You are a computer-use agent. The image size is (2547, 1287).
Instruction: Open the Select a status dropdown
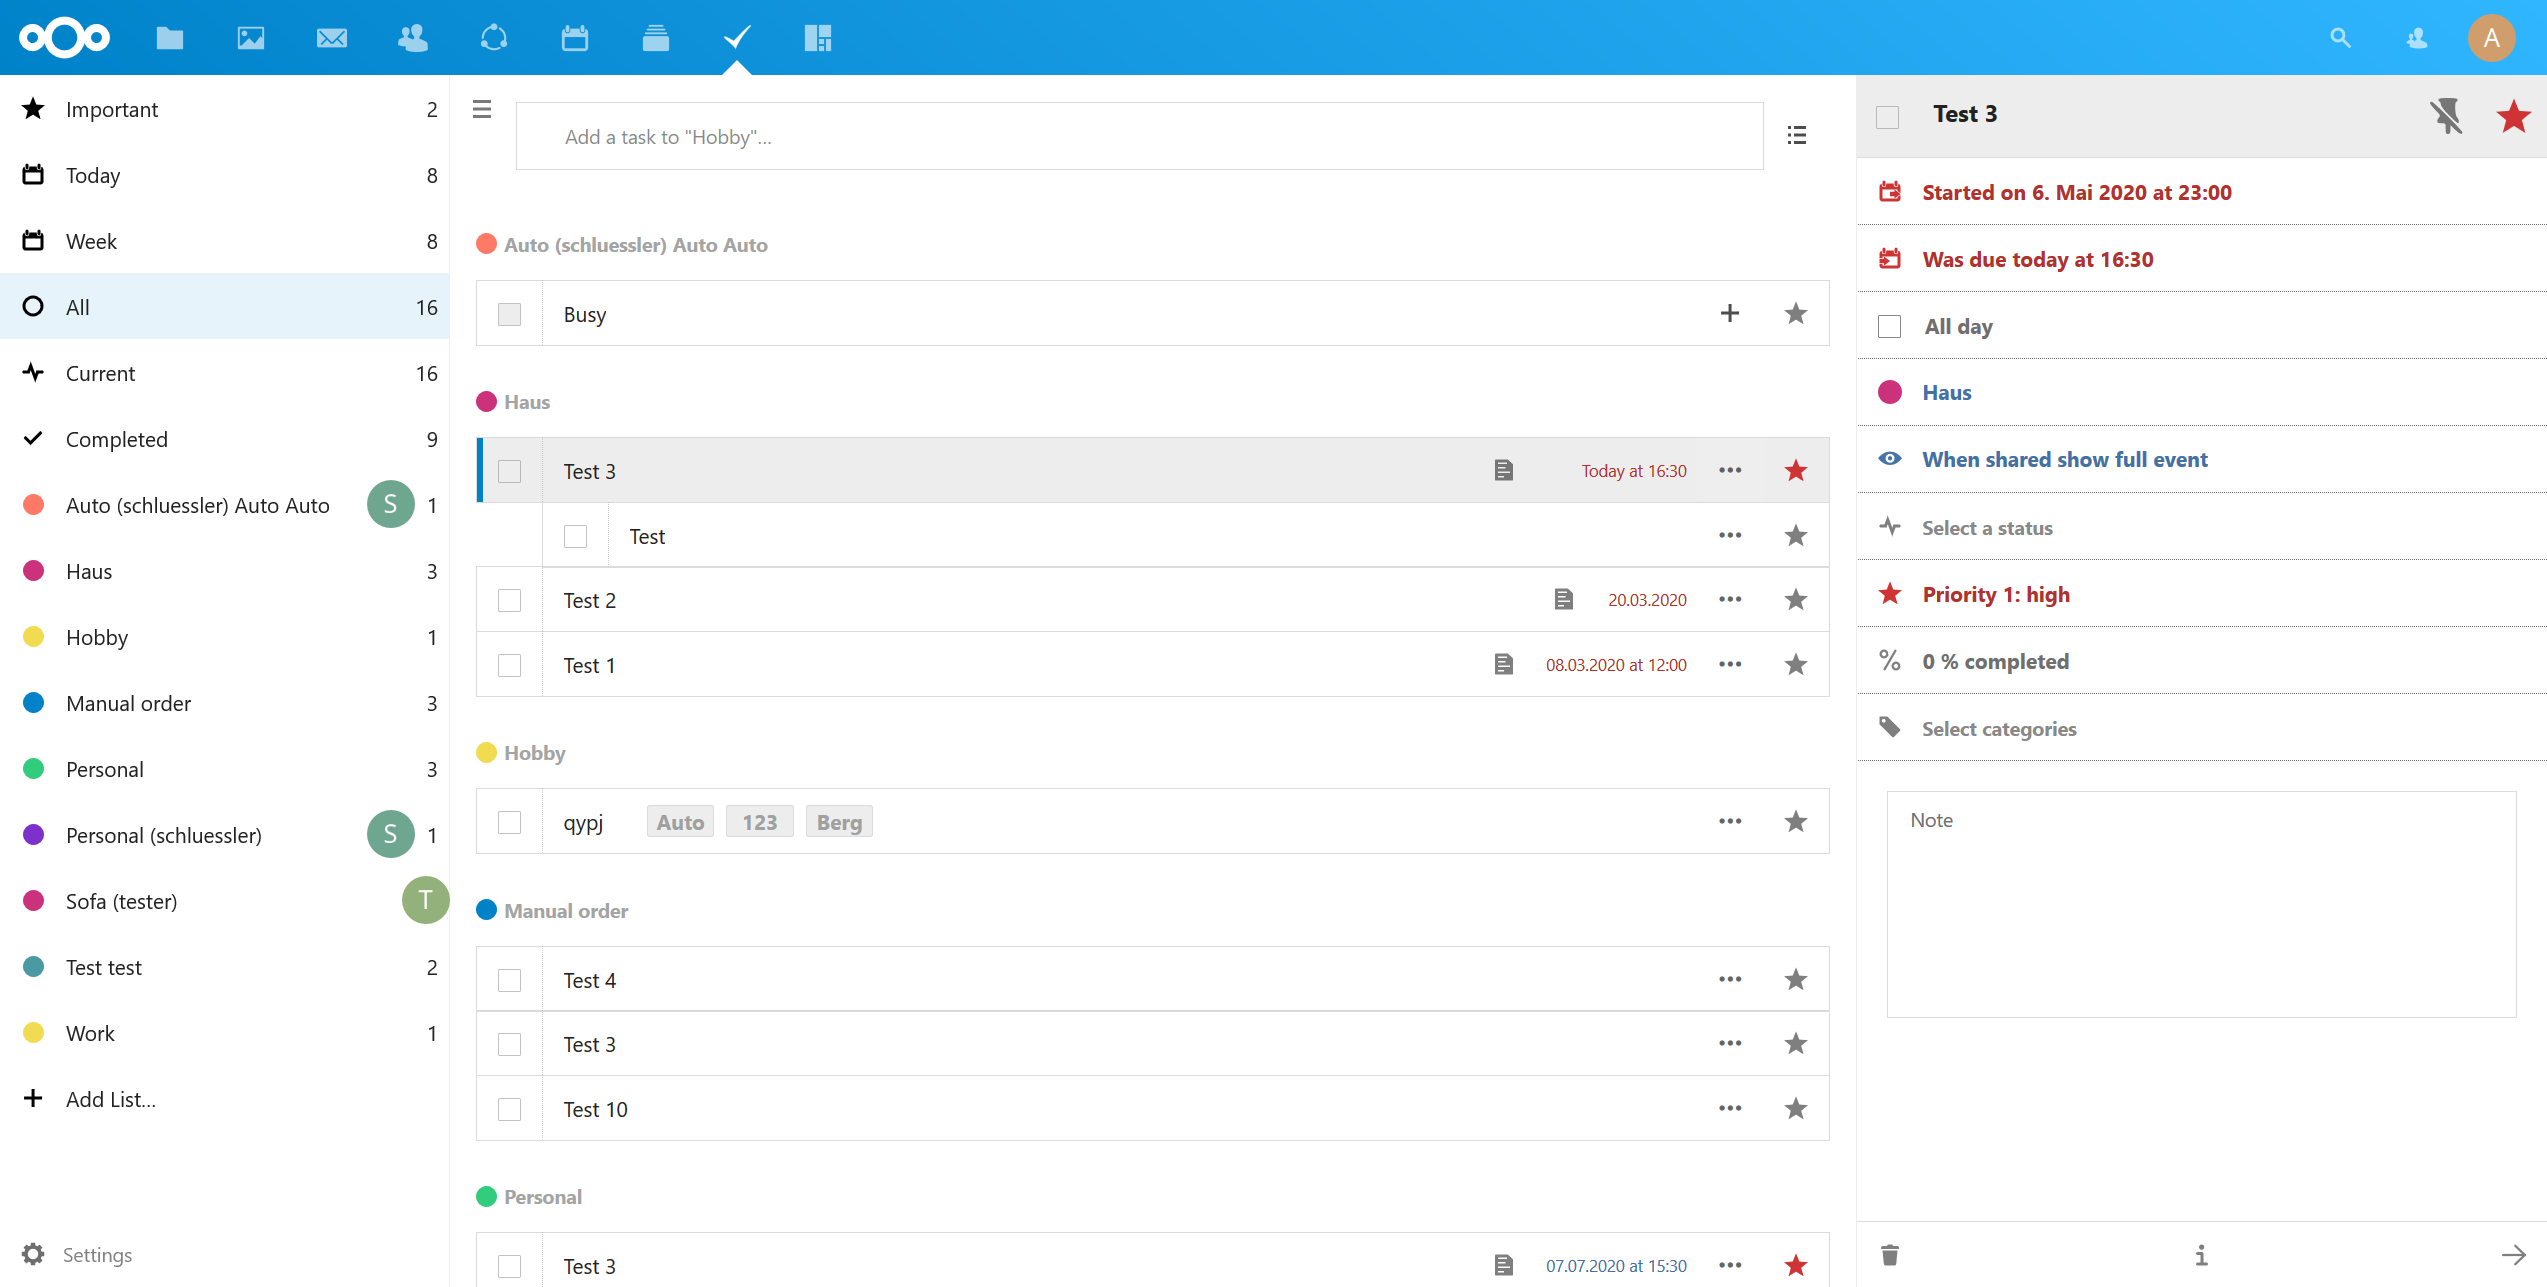coord(1986,527)
